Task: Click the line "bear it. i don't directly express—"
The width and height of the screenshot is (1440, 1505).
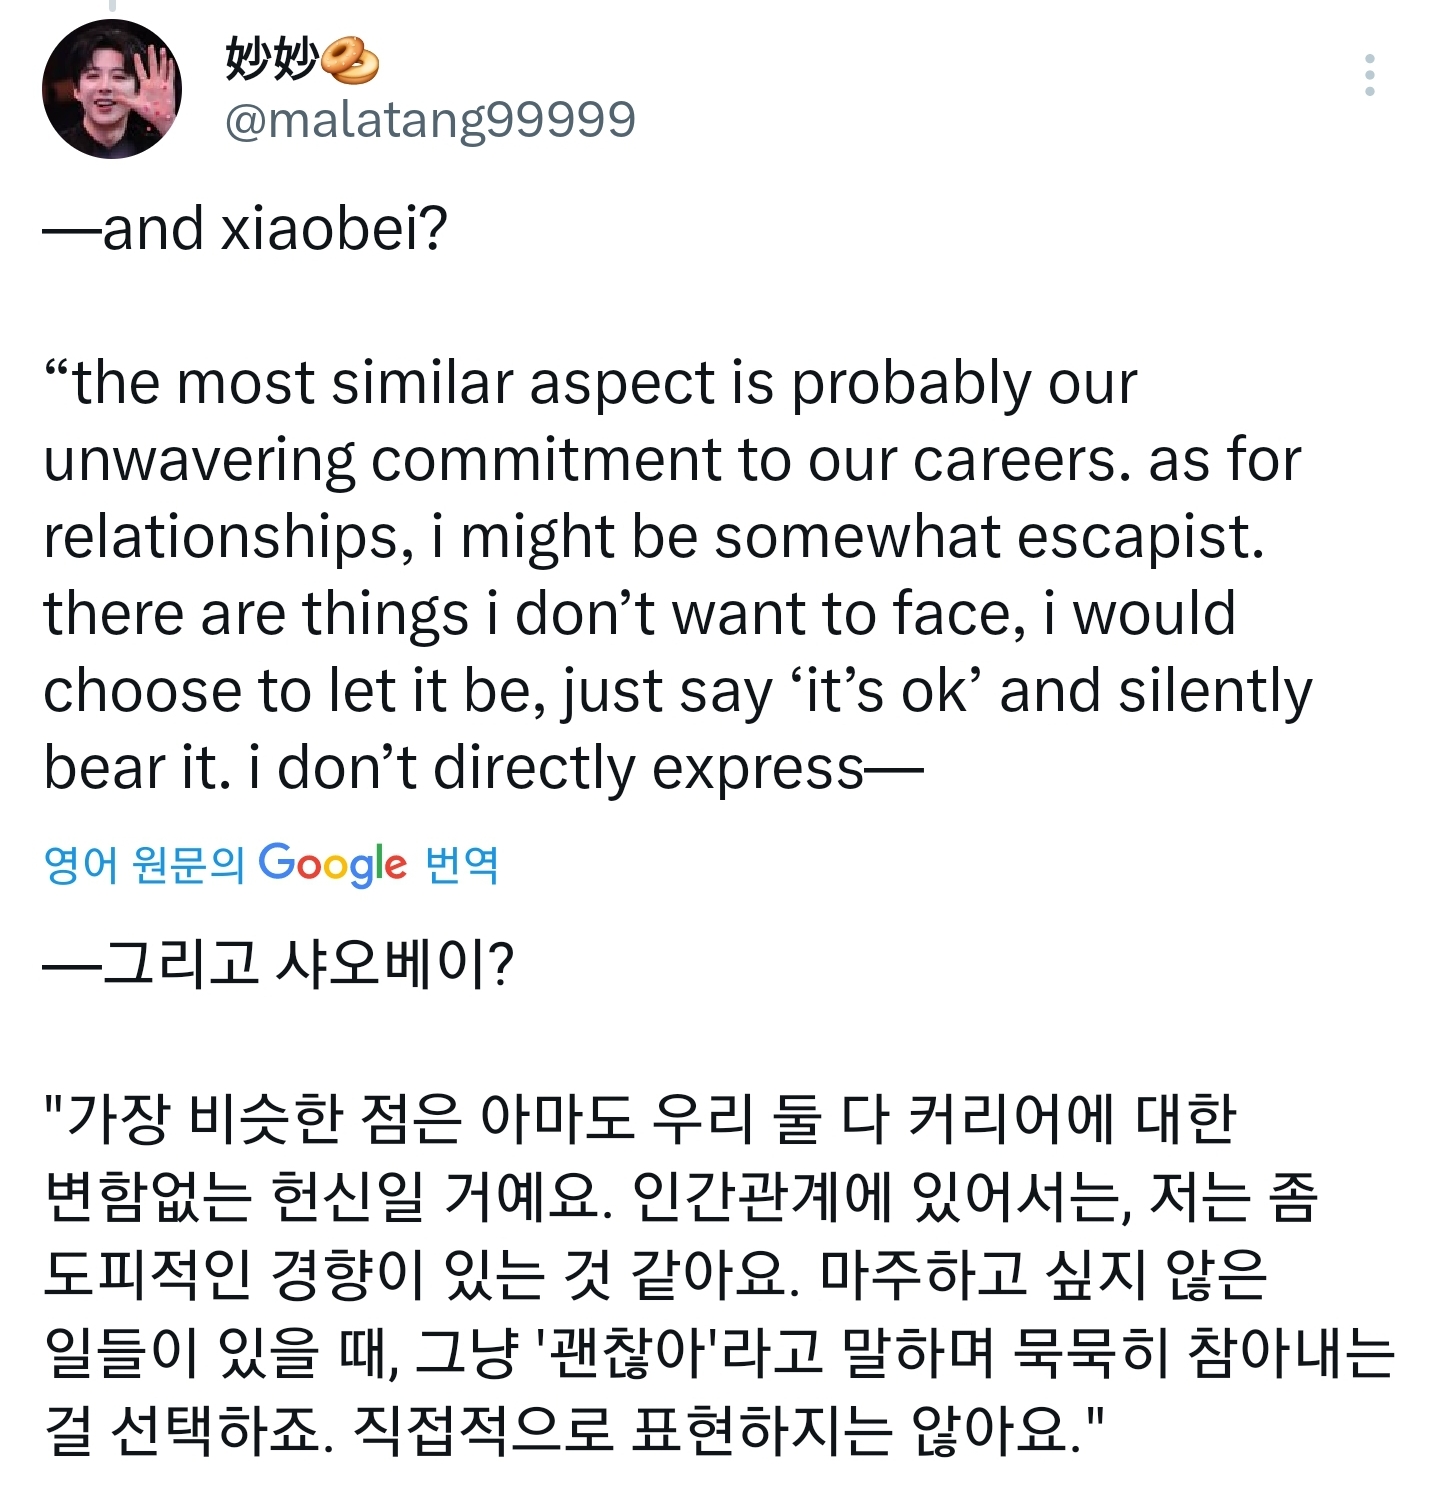Action: [483, 769]
